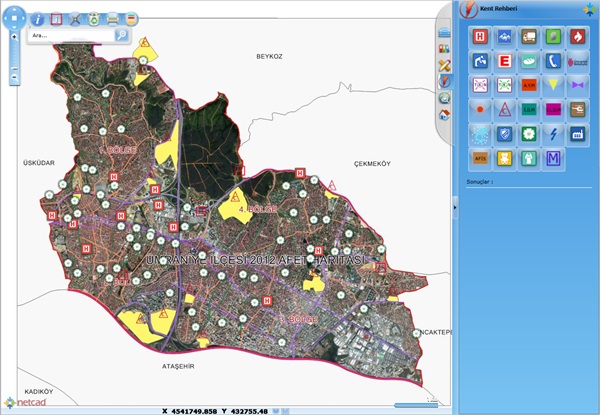Select the pharmacy E icon
600x415 pixels.
pos(504,60)
